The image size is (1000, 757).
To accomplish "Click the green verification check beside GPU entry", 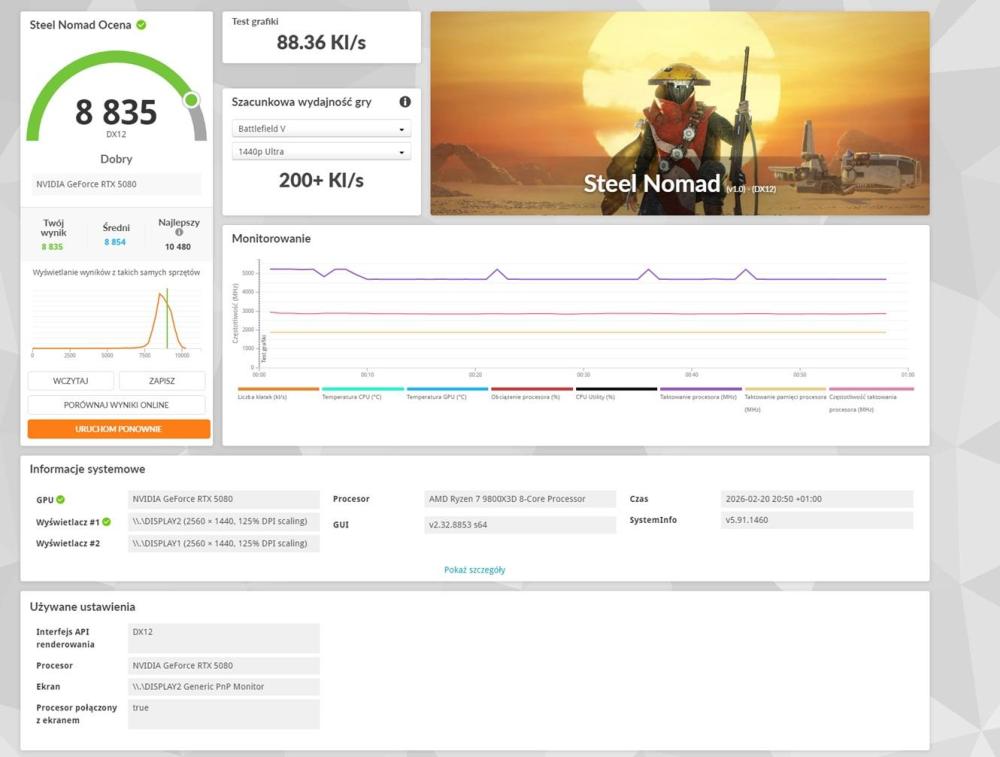I will click(59, 498).
